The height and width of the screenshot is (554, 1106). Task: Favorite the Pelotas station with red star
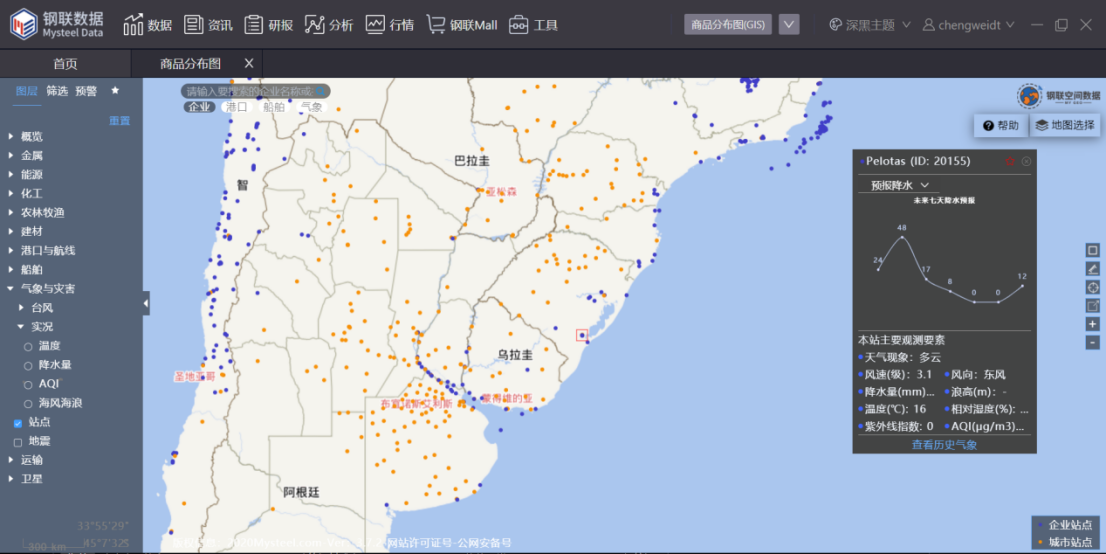tap(1009, 161)
